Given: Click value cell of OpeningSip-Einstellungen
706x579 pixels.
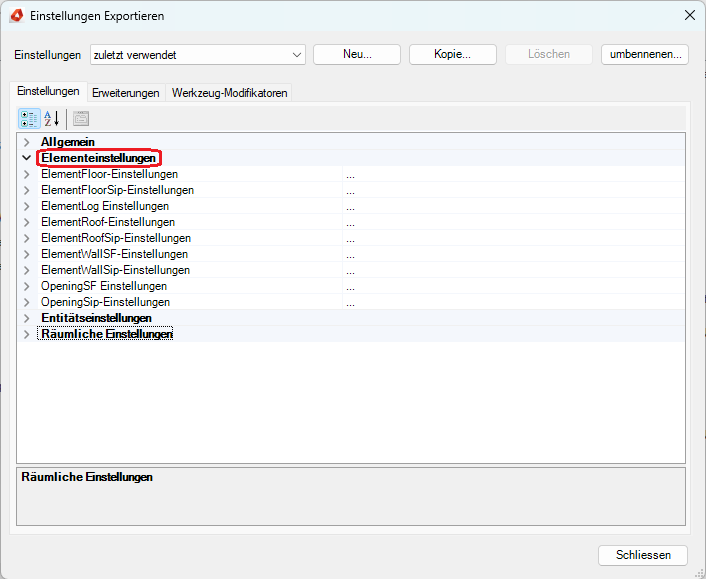Looking at the screenshot, I should pos(514,302).
